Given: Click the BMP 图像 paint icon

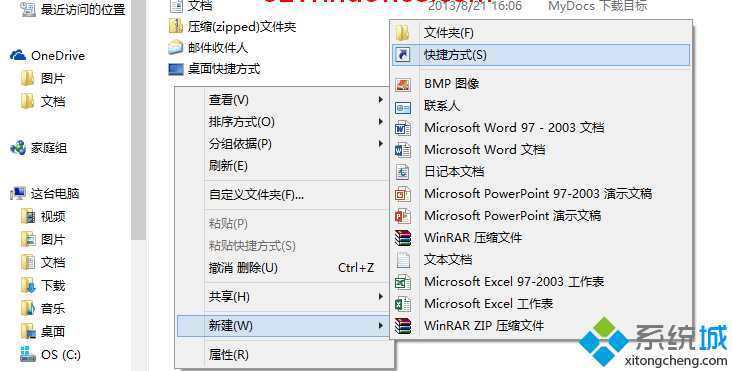Looking at the screenshot, I should 402,84.
